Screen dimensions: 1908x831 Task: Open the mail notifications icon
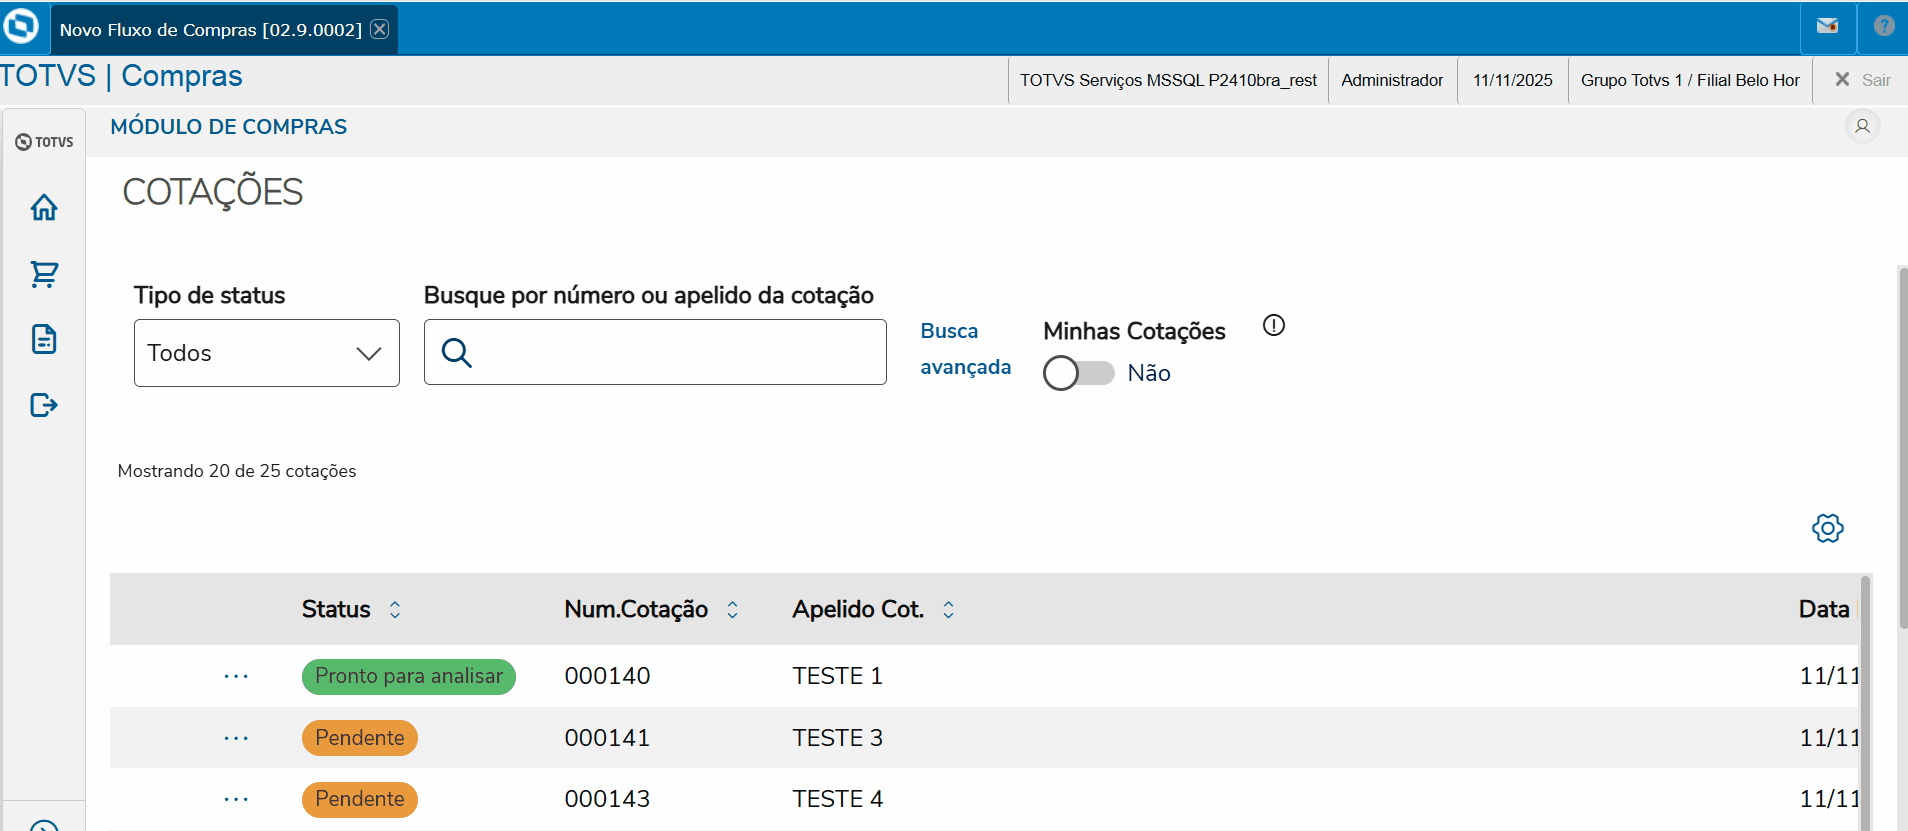[1827, 27]
